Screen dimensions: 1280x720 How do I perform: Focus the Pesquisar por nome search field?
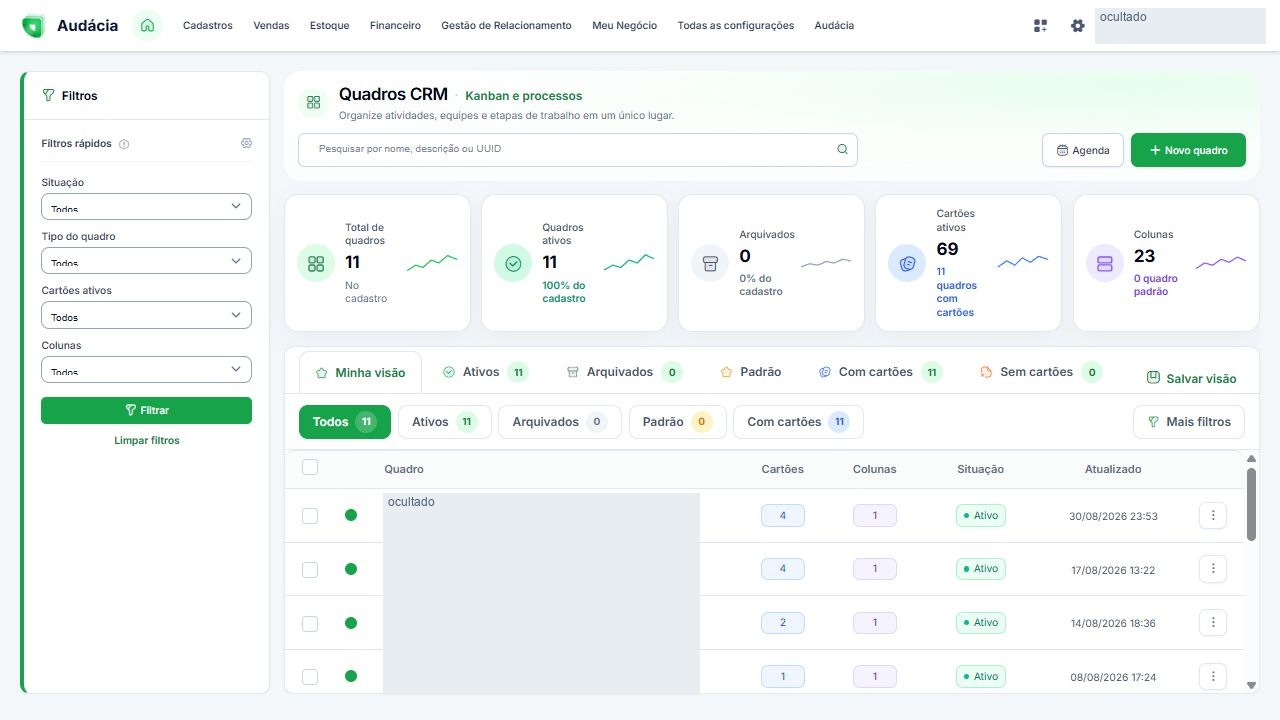(578, 149)
